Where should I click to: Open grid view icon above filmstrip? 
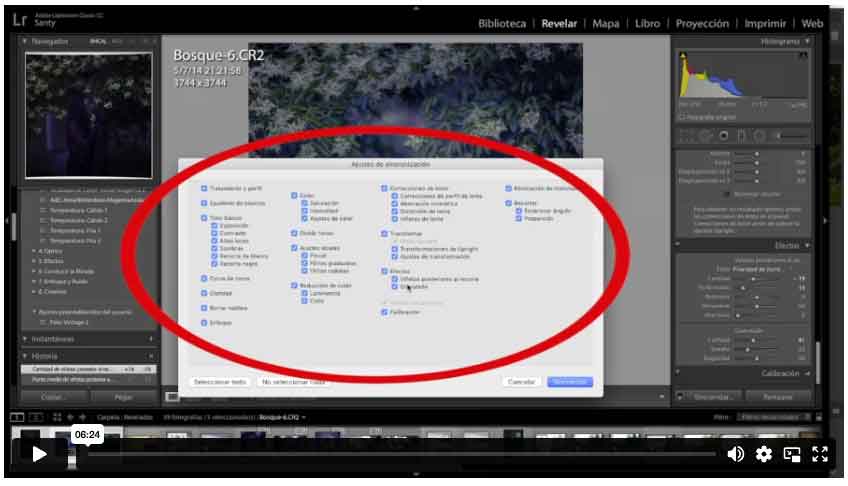coord(57,417)
